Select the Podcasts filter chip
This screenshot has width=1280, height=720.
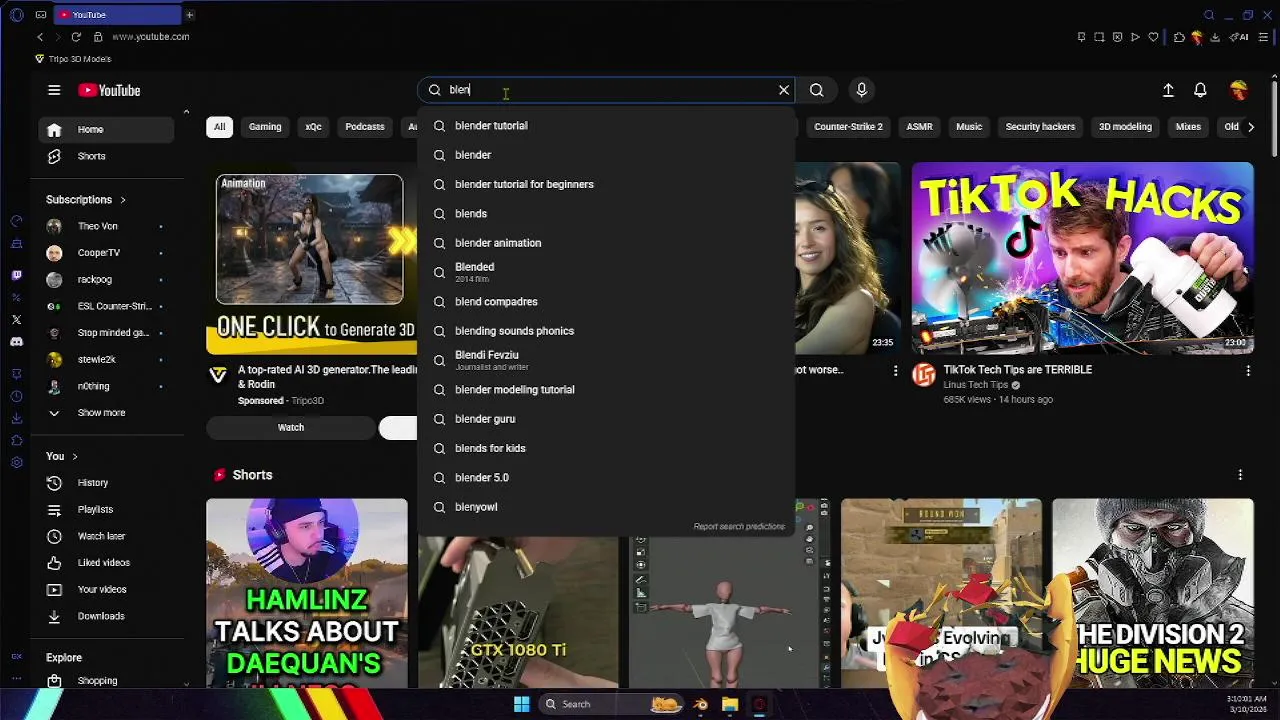click(365, 127)
